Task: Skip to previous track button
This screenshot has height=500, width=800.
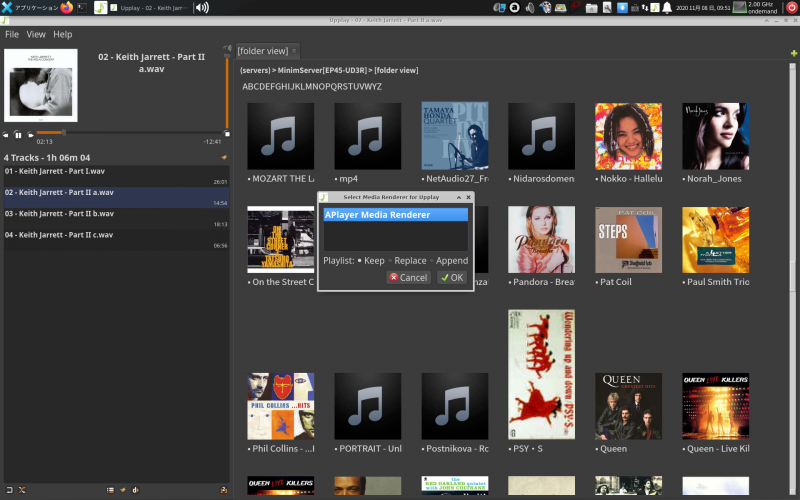Action: [6, 135]
